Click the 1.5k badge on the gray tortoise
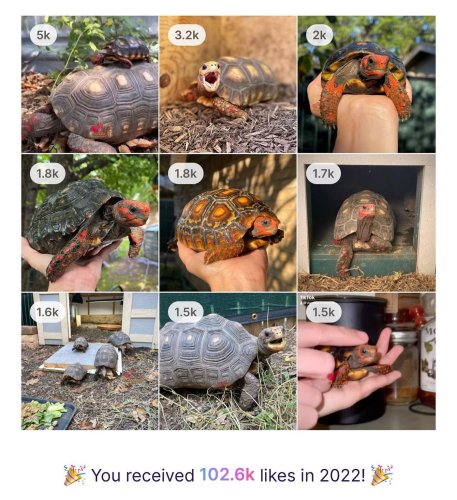 coord(185,312)
